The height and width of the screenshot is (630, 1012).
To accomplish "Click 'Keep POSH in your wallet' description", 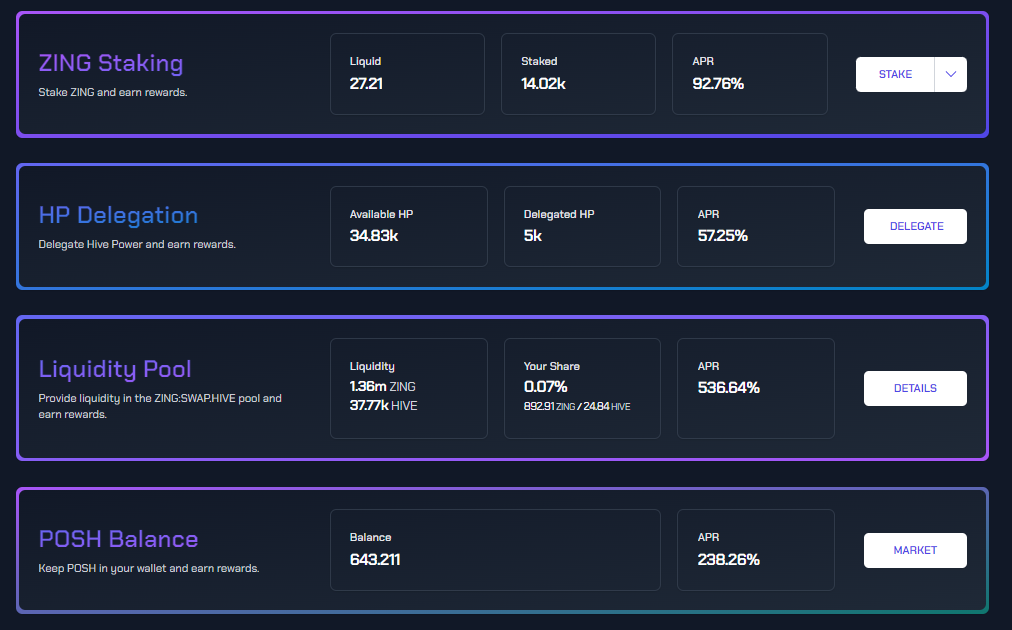I will coord(148,569).
